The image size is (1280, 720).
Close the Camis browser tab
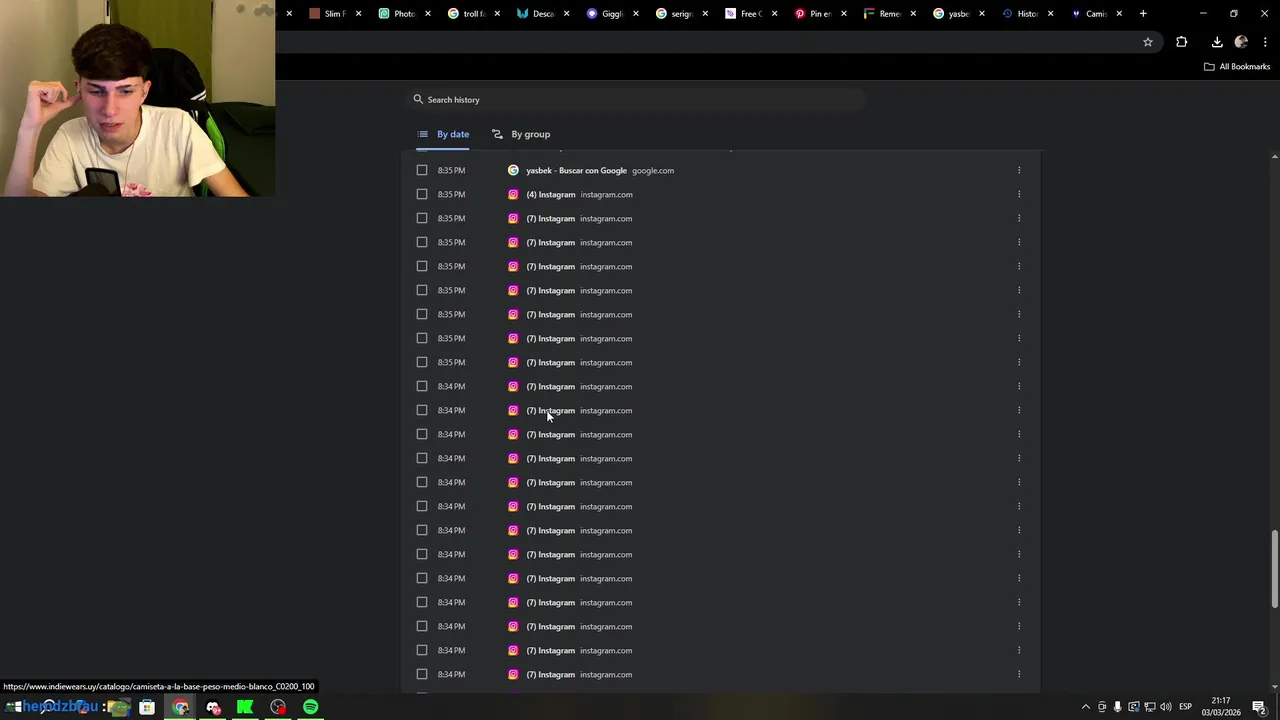[x=1119, y=14]
